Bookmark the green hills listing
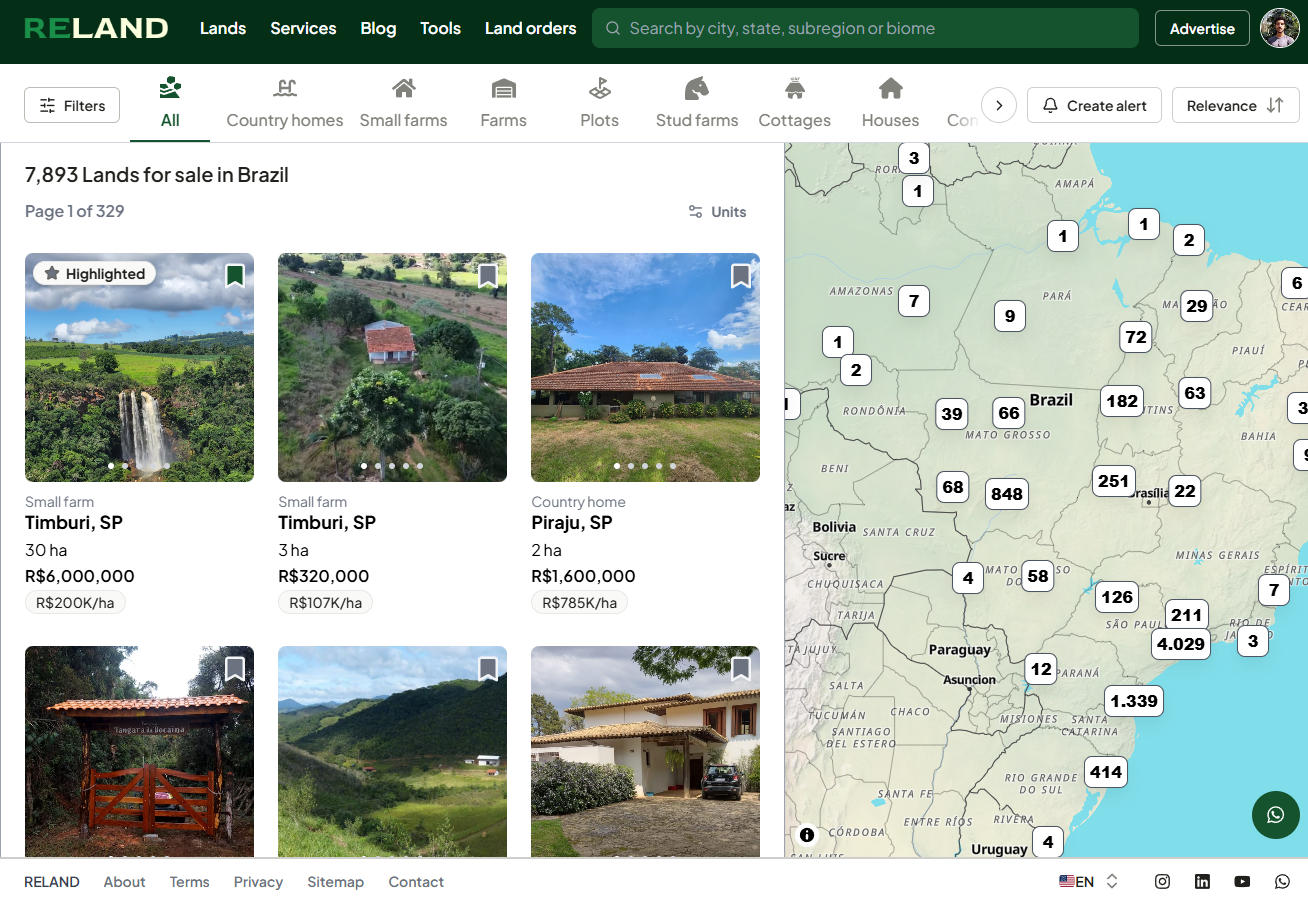Viewport: 1308px width, 902px height. point(488,668)
